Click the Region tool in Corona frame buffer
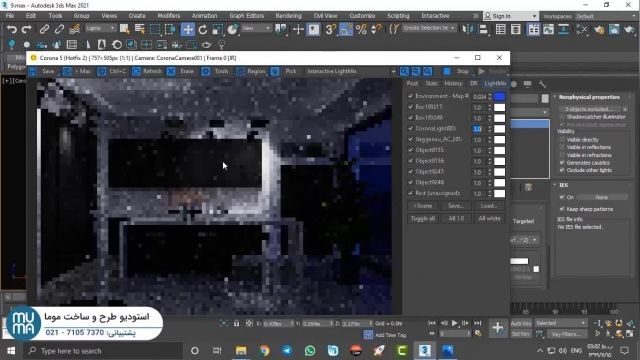Viewport: 640px width, 360px height. pos(251,71)
